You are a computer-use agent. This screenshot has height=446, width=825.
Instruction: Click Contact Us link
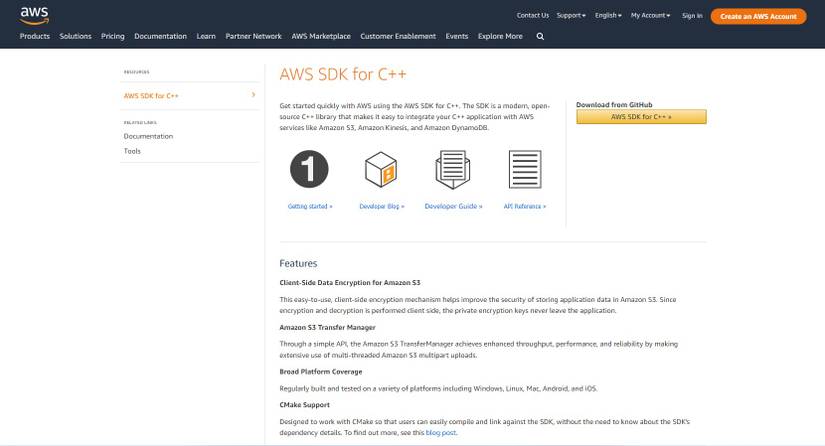[x=532, y=16]
